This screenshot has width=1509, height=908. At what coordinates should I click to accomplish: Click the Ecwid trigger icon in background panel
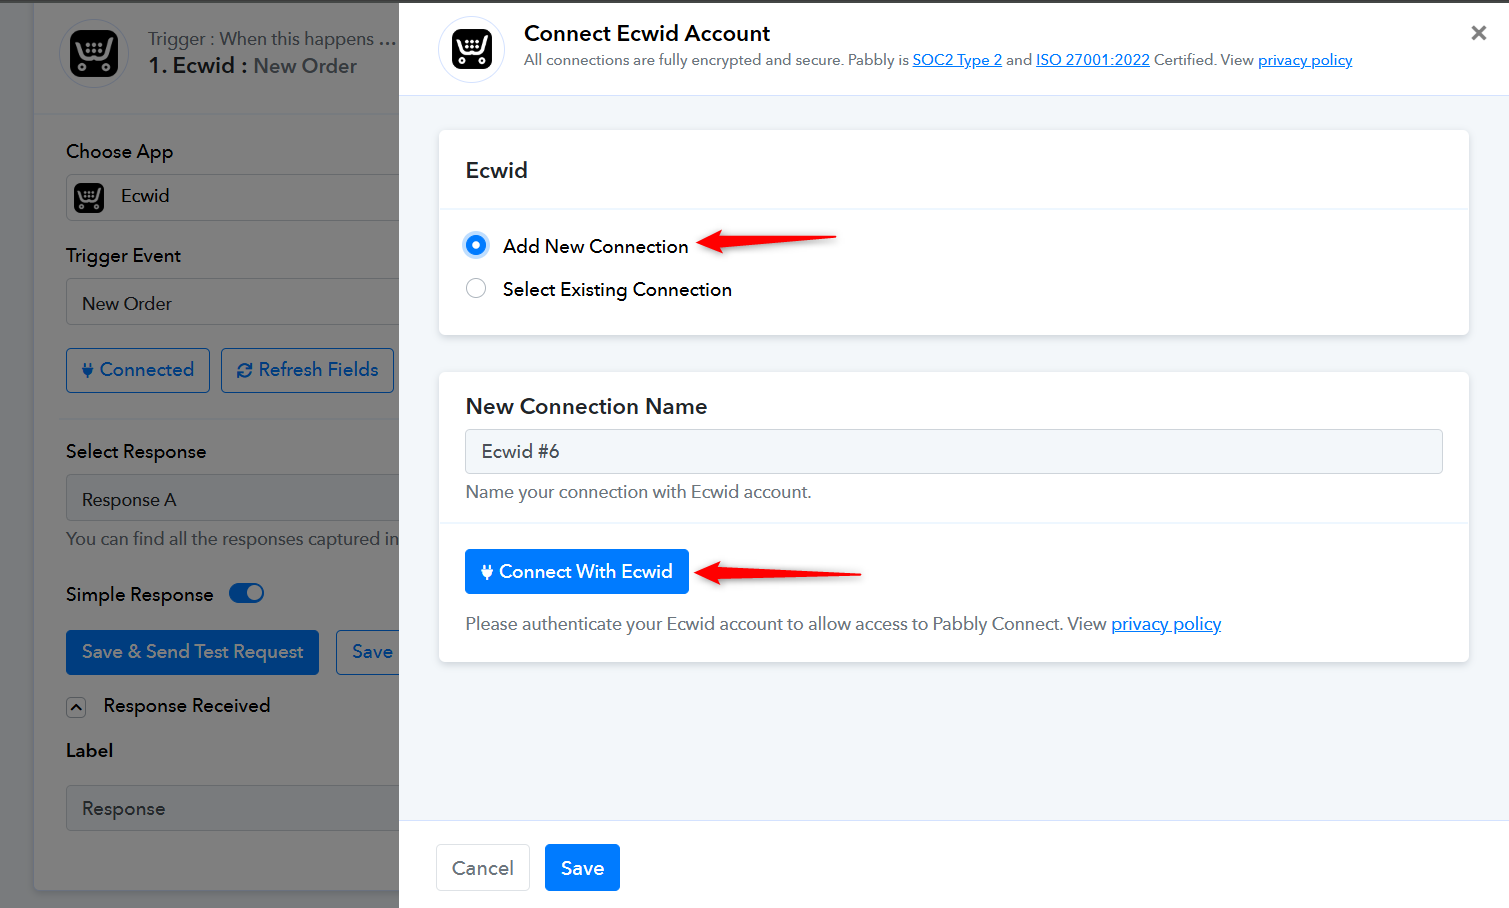pyautogui.click(x=94, y=54)
